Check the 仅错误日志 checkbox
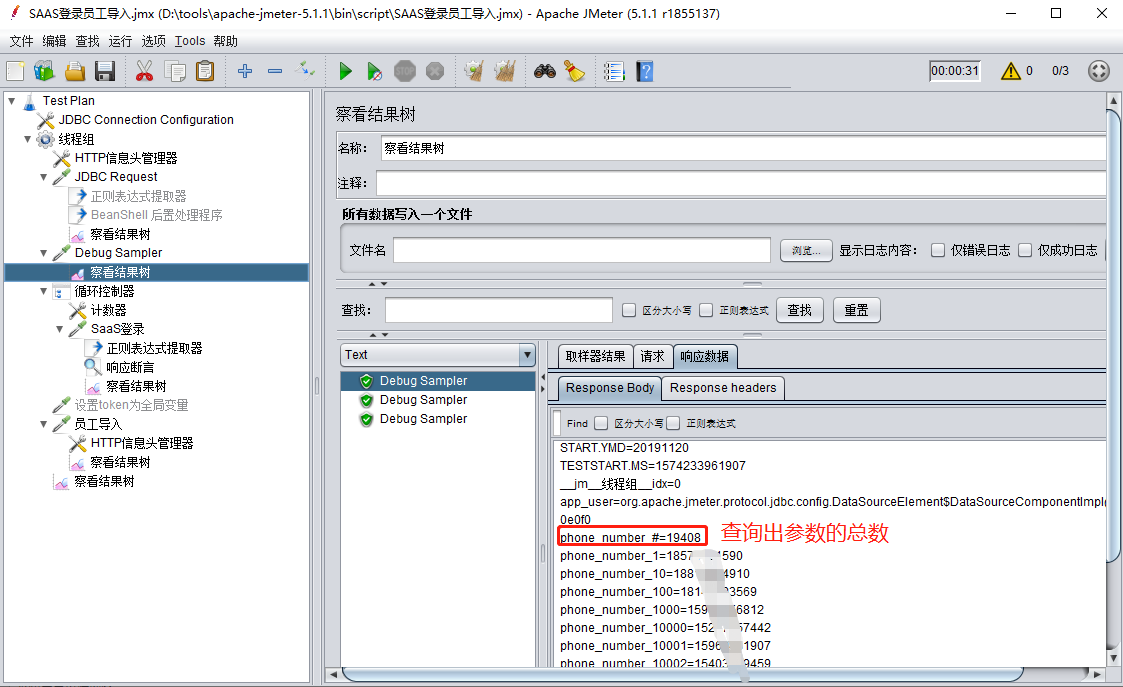This screenshot has height=687, width=1123. point(938,250)
